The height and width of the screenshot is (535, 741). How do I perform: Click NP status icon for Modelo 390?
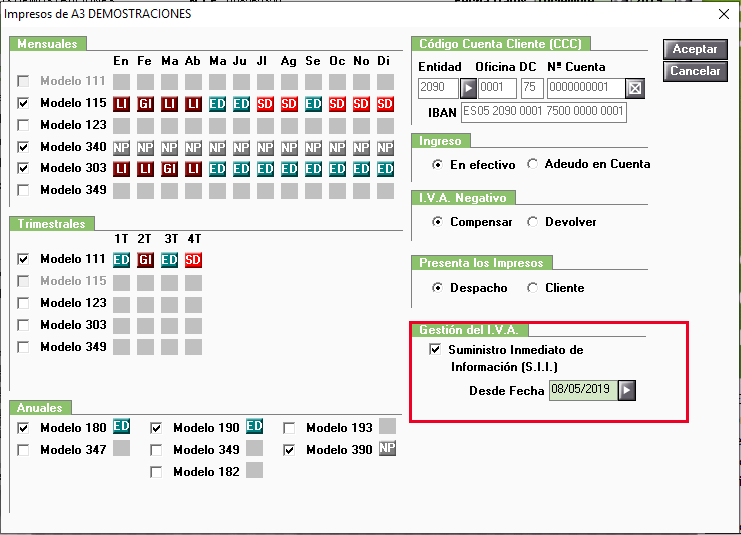click(x=388, y=448)
